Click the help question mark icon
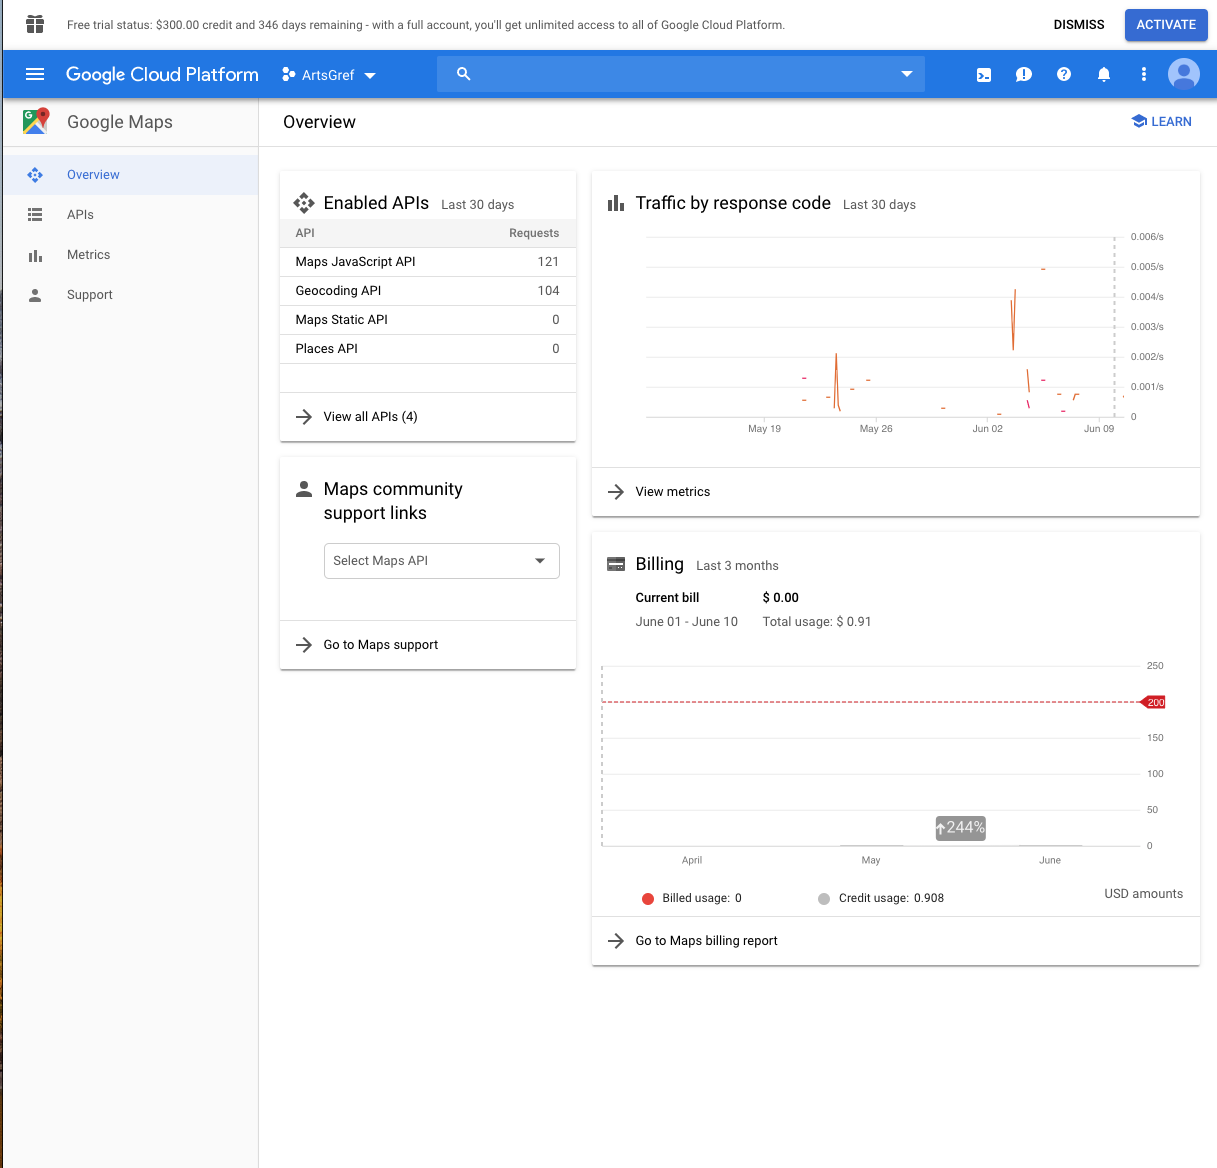The width and height of the screenshot is (1217, 1168). (1064, 75)
